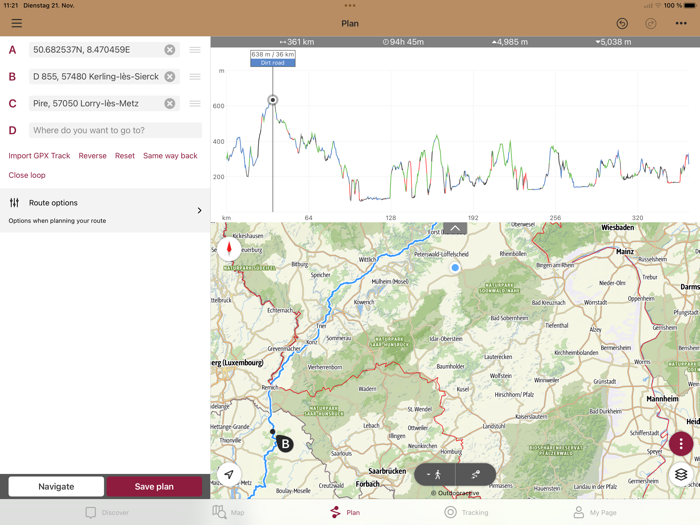Save the plan
700x525 pixels.
154,486
